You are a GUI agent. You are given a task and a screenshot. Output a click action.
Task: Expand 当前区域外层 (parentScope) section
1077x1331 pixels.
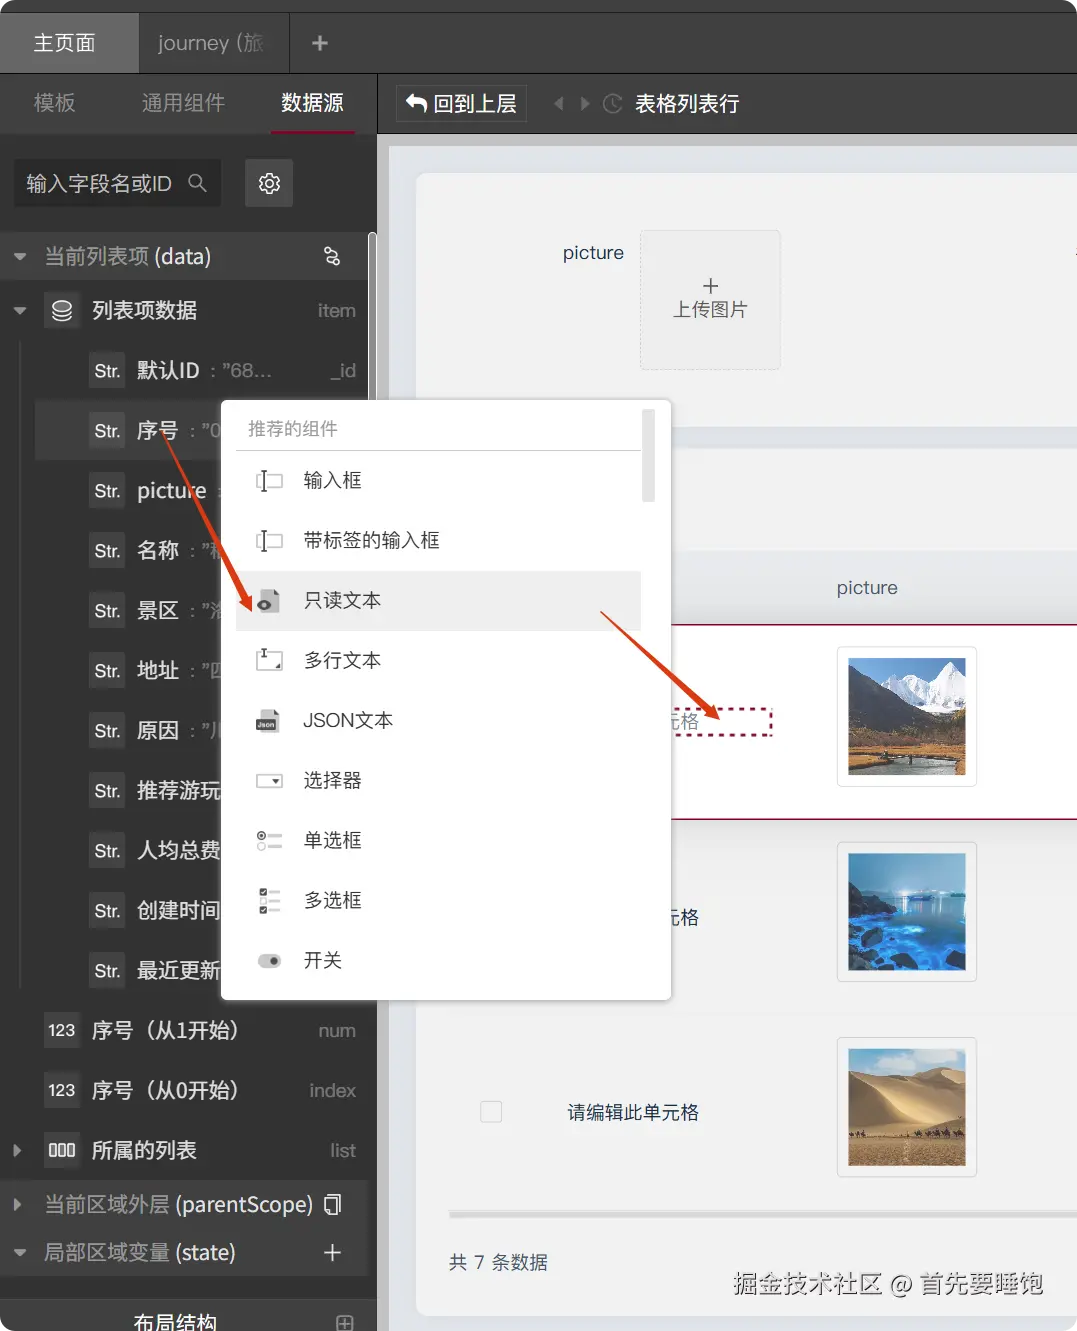[x=17, y=1204]
